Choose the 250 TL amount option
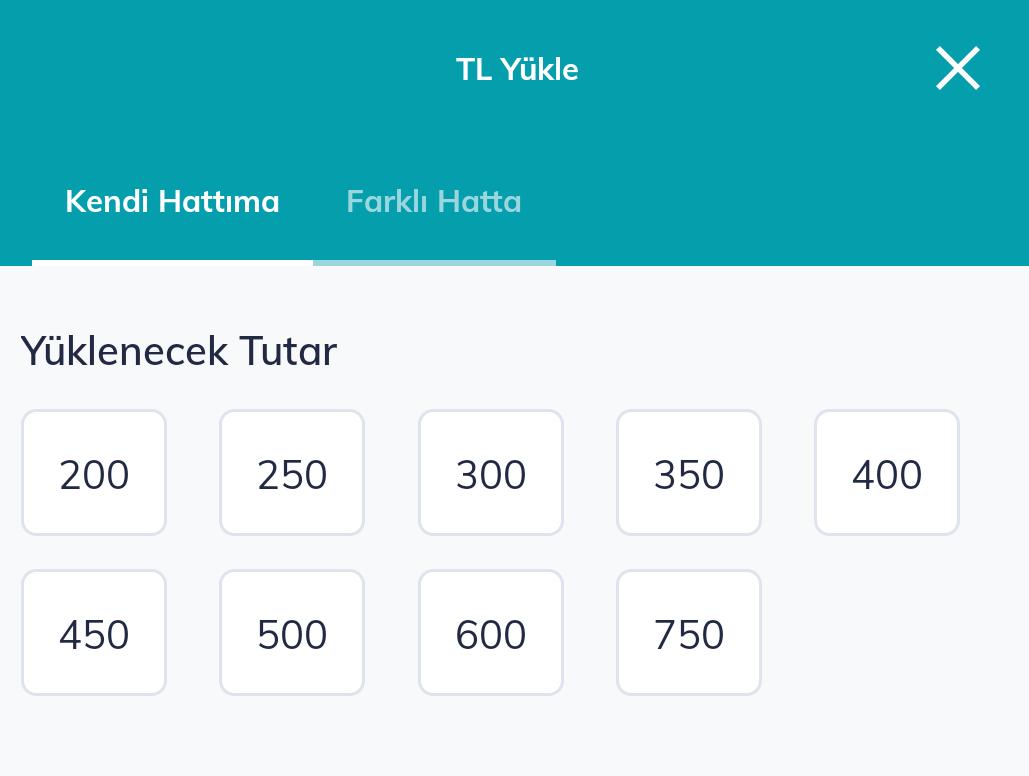Screen dimensions: 1029x776 click(x=292, y=472)
